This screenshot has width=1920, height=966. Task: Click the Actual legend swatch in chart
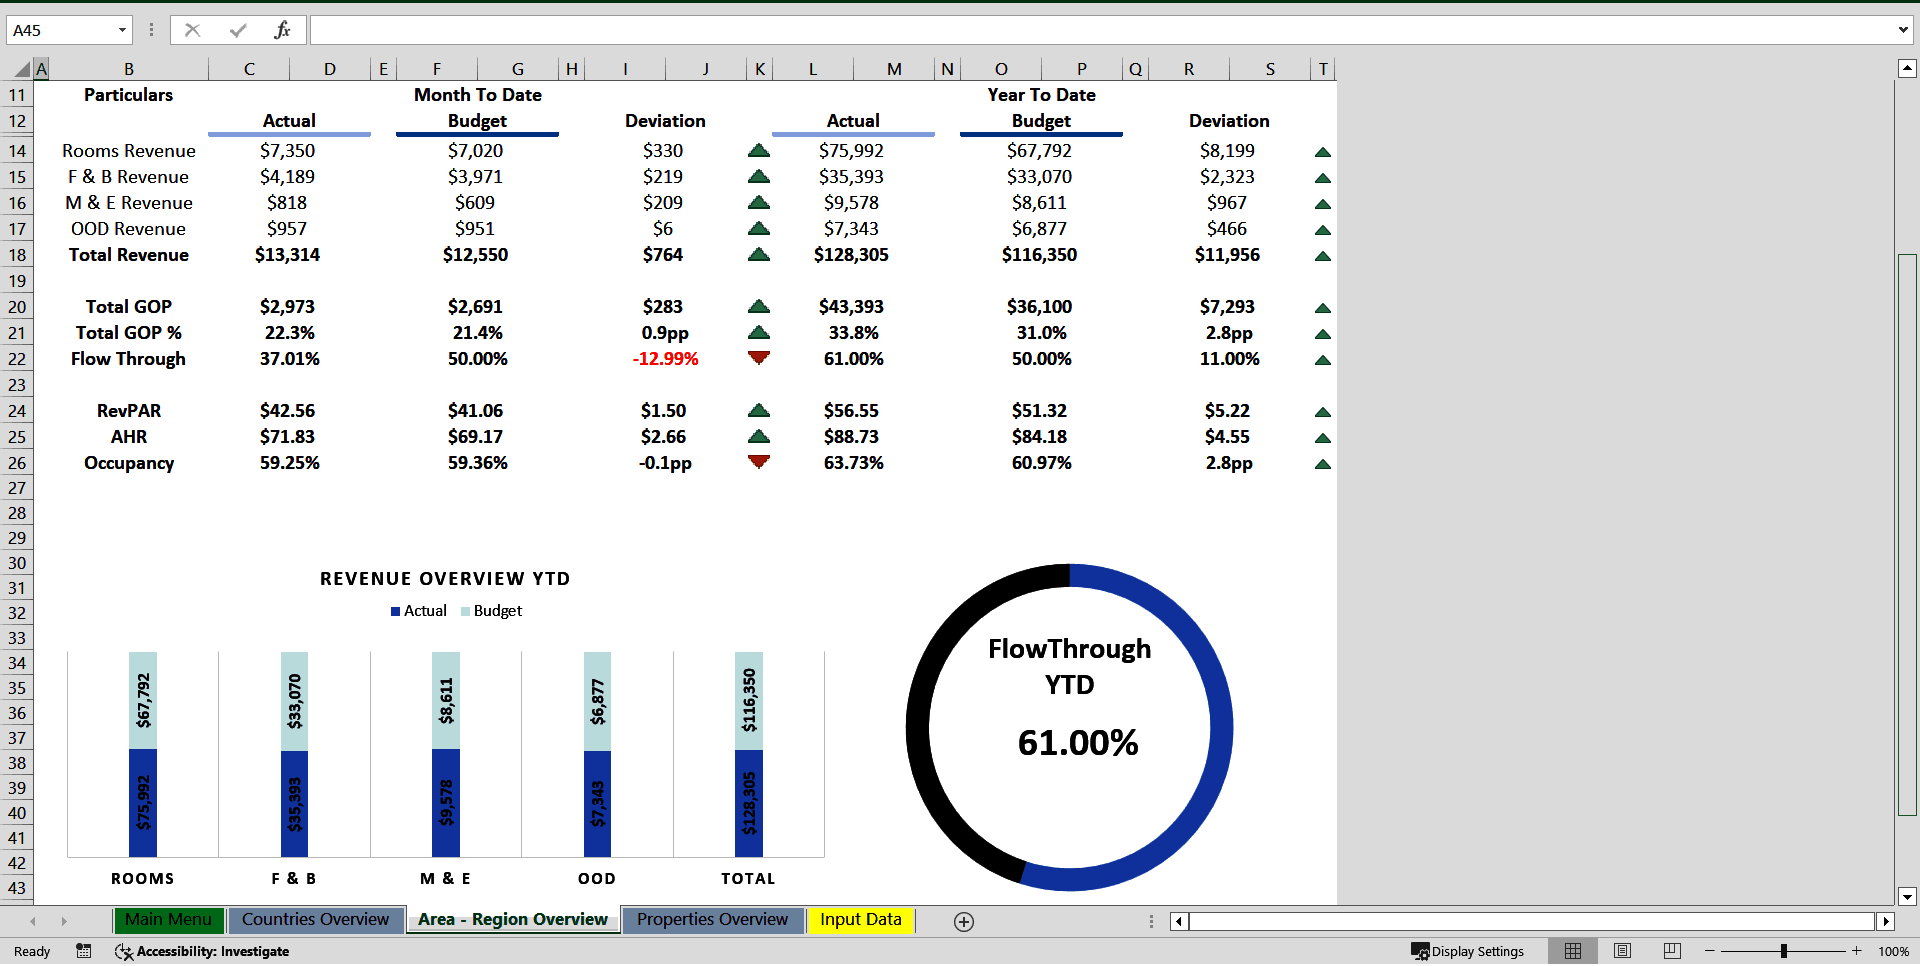pyautogui.click(x=395, y=611)
